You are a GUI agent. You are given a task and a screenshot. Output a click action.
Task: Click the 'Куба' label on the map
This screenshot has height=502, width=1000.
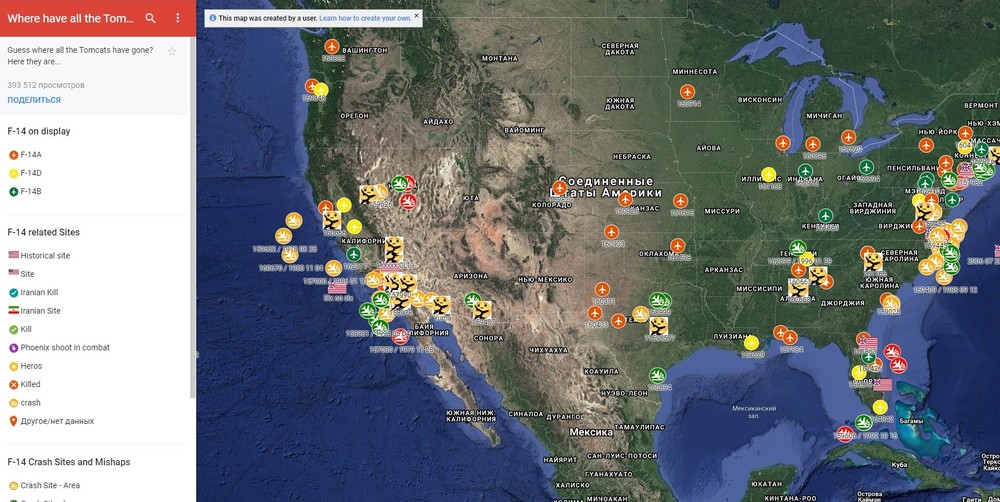click(x=899, y=464)
